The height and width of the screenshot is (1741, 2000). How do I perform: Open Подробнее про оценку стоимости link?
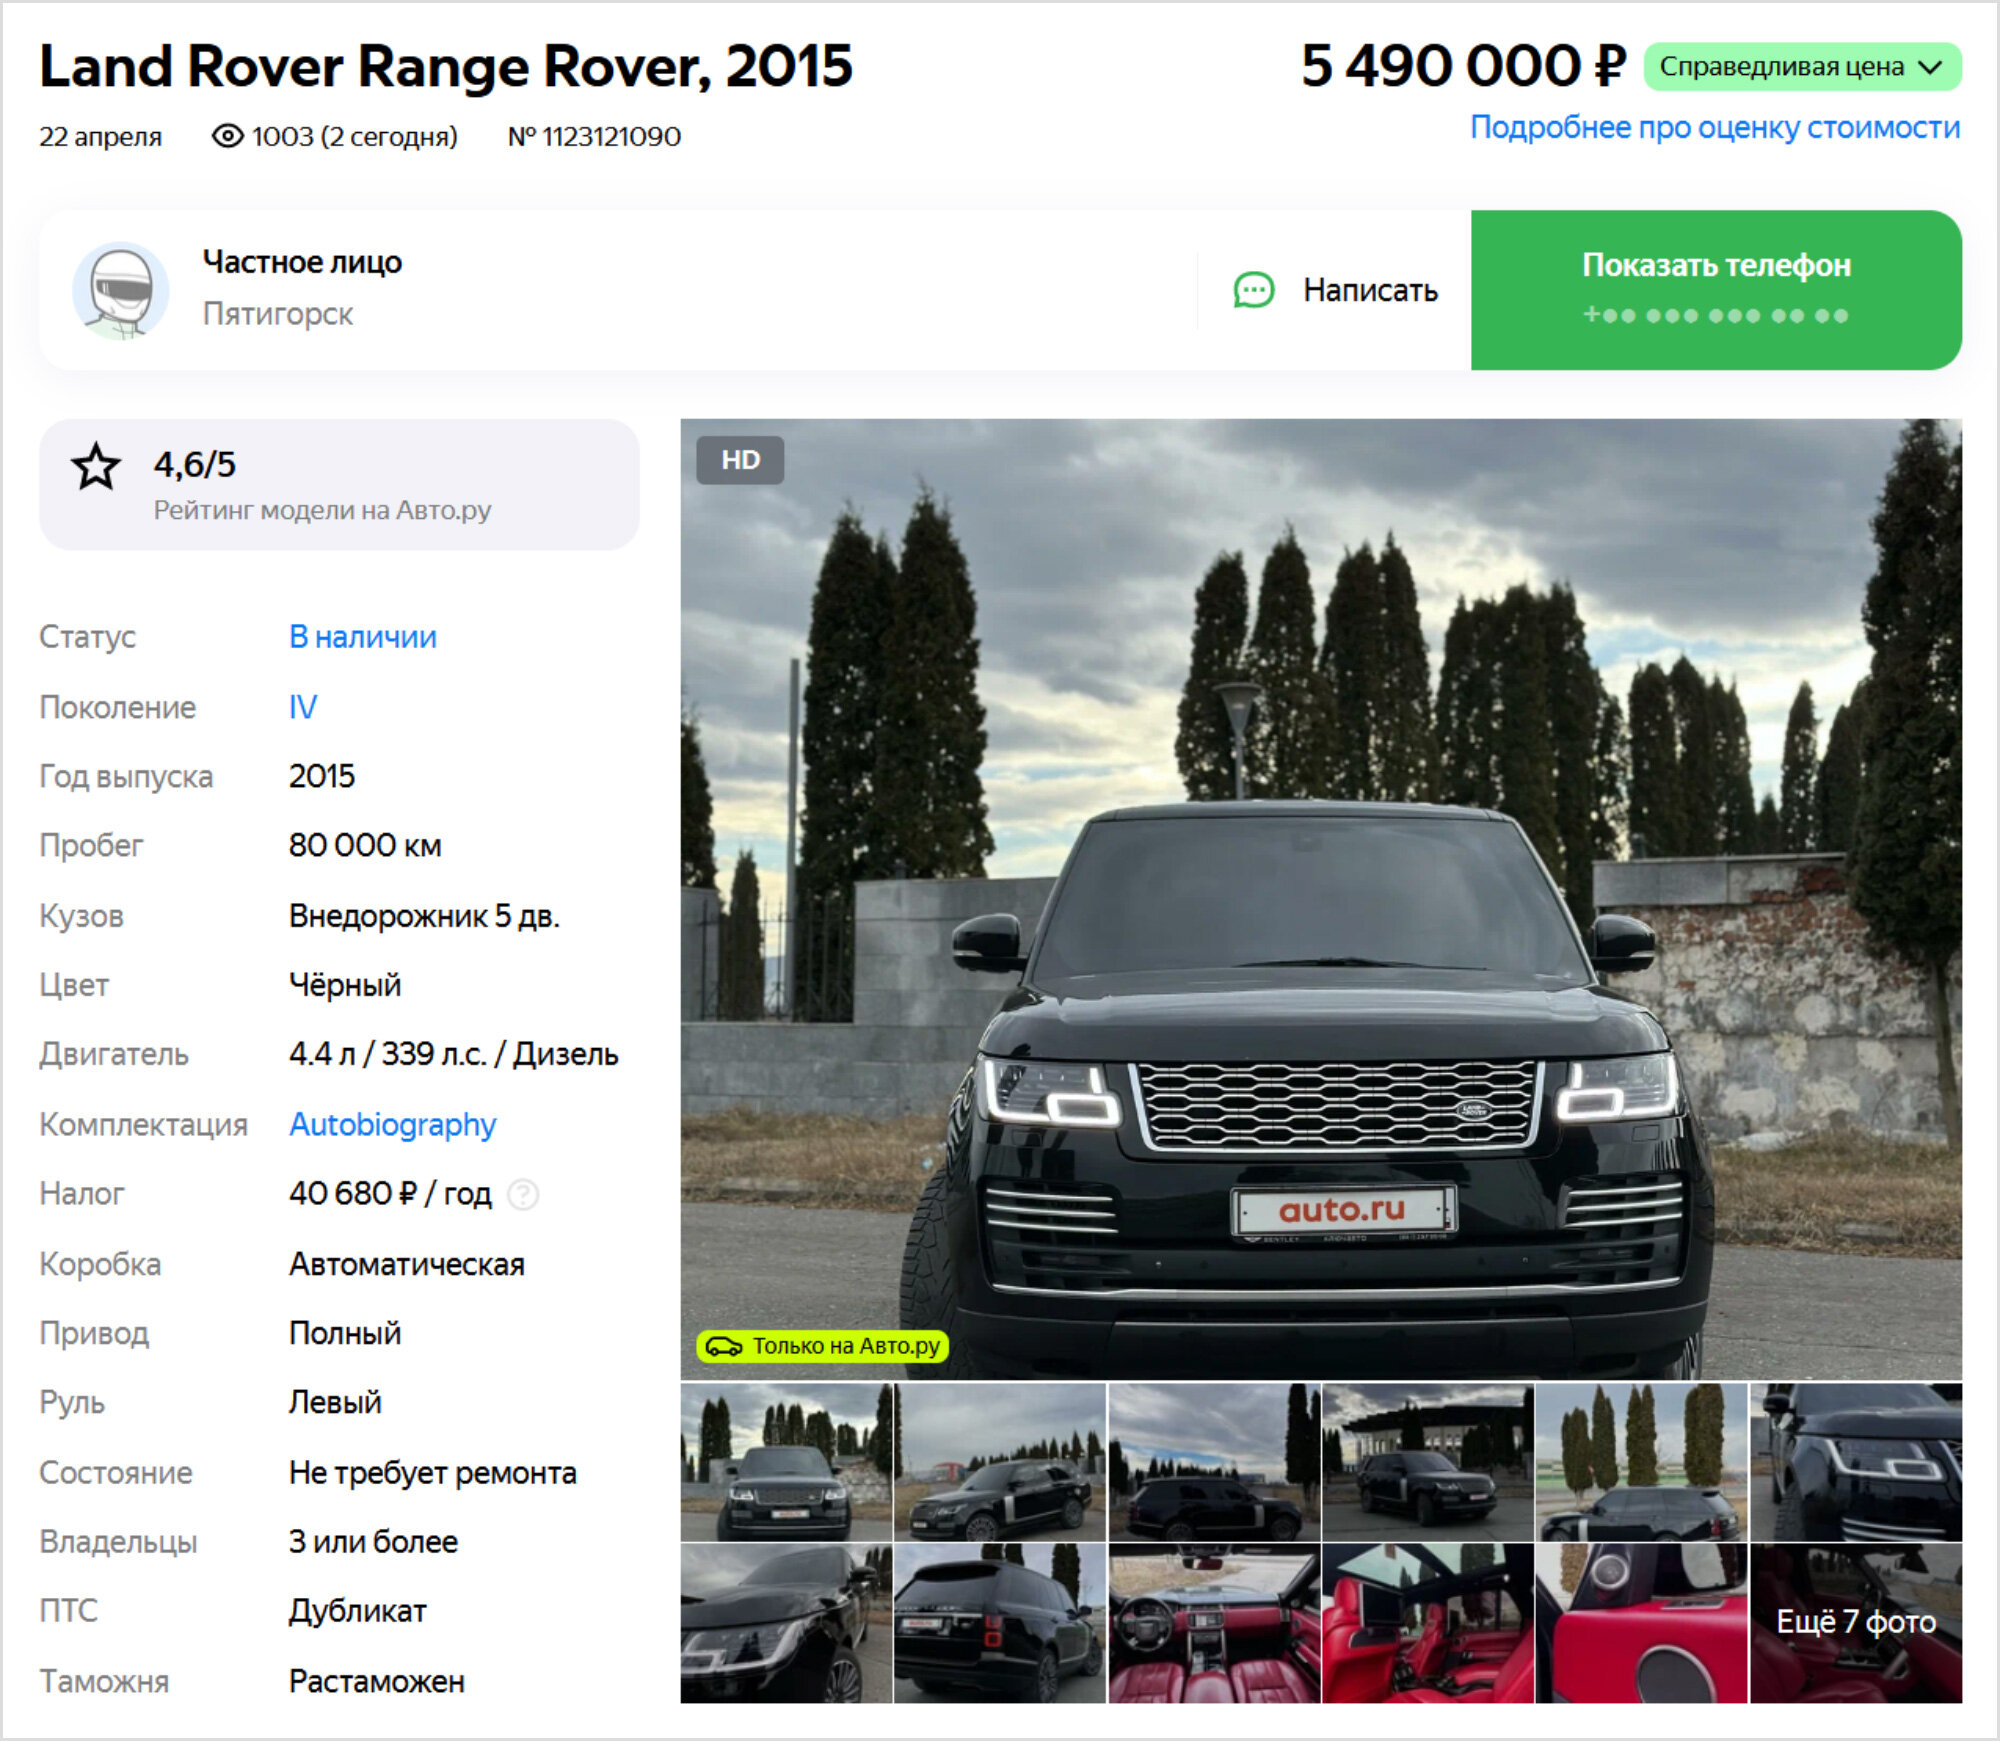point(1715,128)
